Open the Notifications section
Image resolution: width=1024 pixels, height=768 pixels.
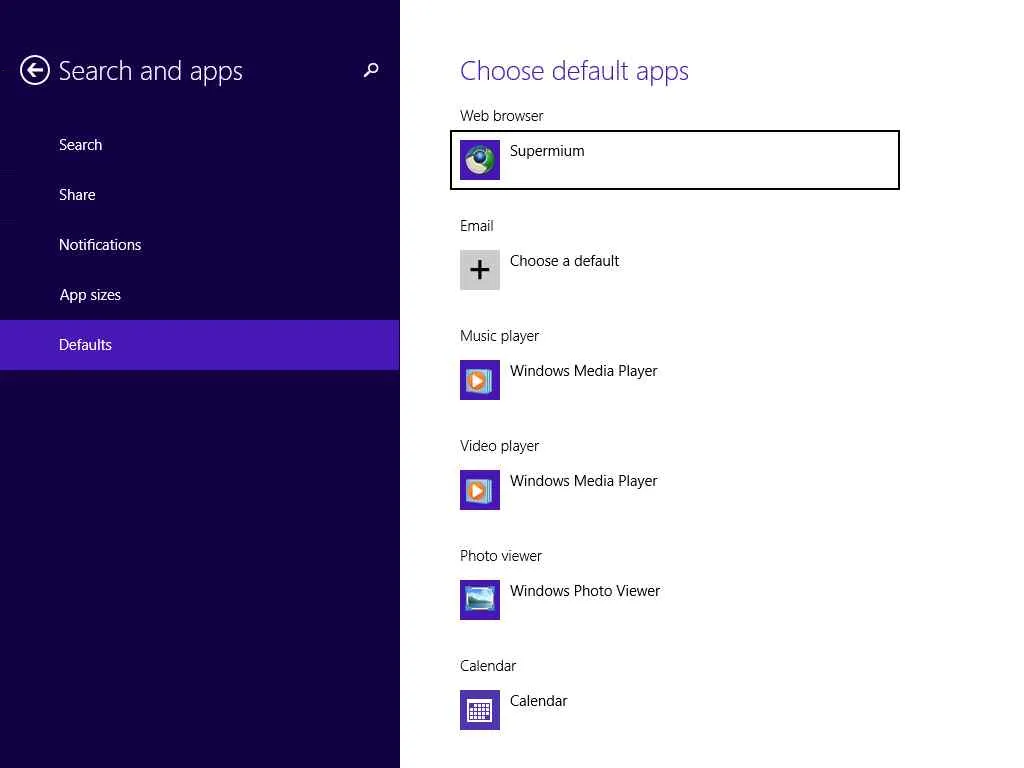coord(100,245)
